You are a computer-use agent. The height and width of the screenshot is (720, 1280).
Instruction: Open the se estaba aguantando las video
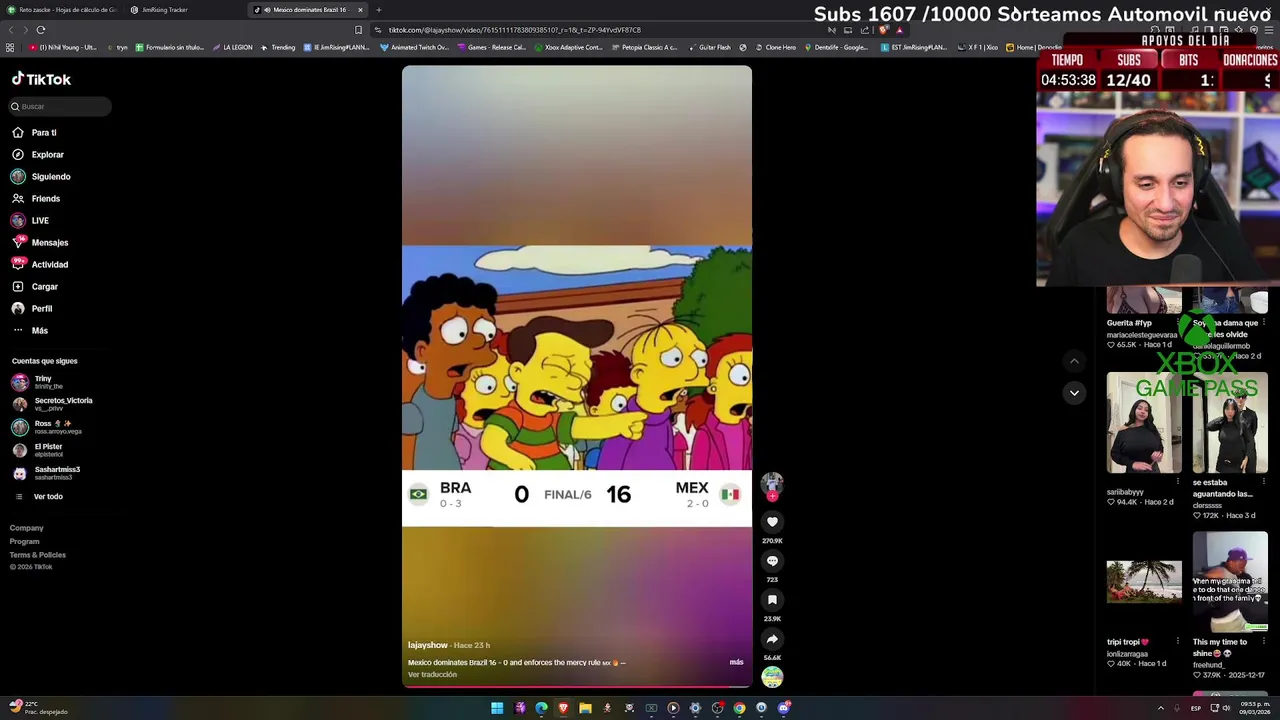[1230, 423]
